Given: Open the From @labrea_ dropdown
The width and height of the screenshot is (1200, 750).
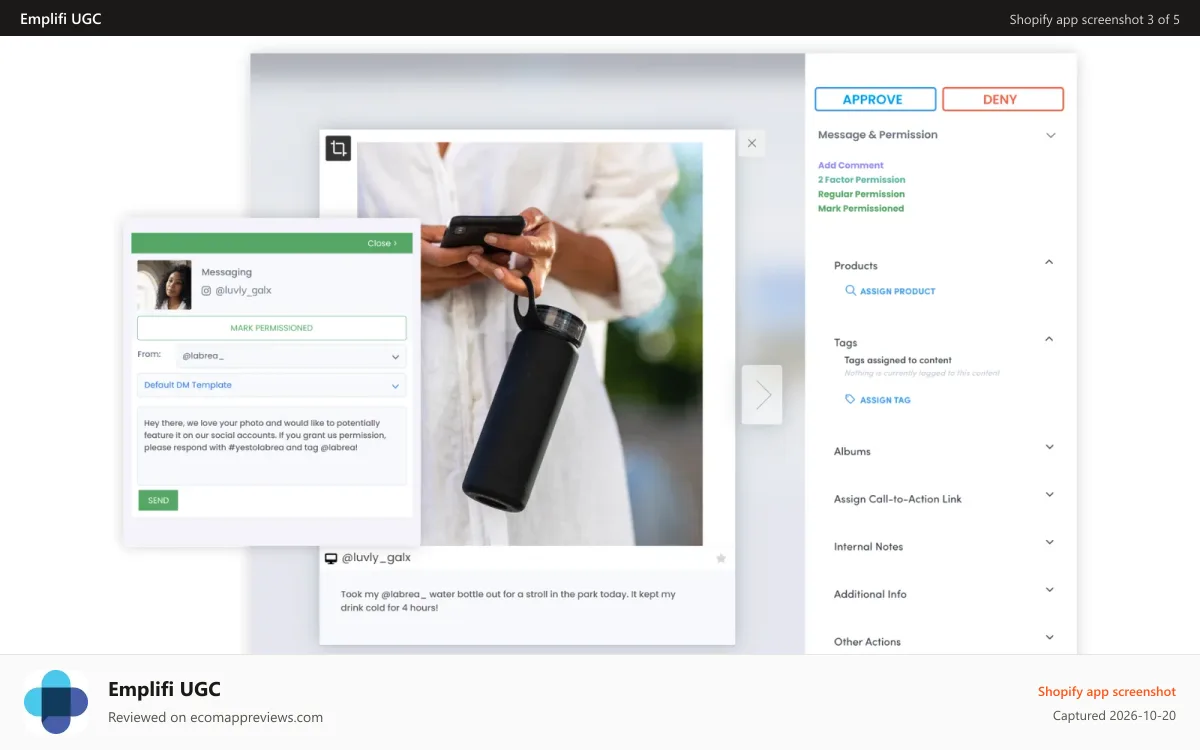Looking at the screenshot, I should [x=290, y=356].
